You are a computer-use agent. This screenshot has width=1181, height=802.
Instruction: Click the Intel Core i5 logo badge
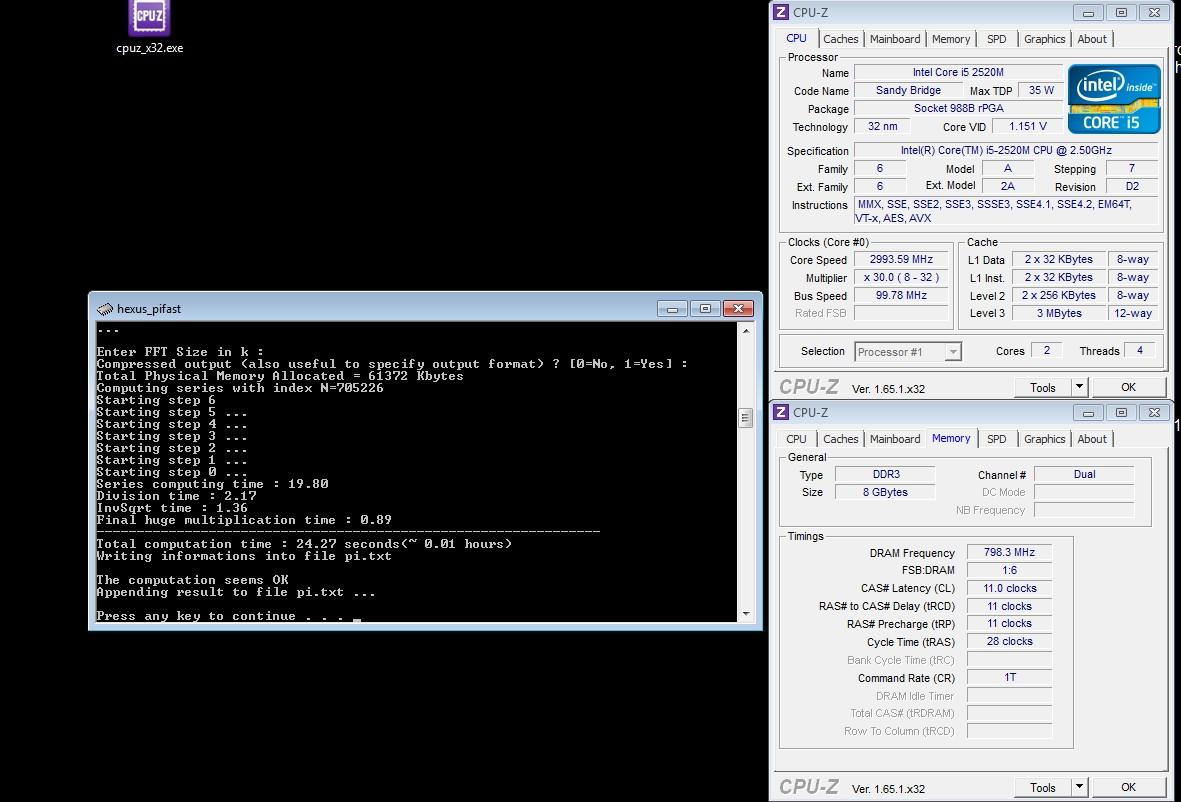[1114, 99]
